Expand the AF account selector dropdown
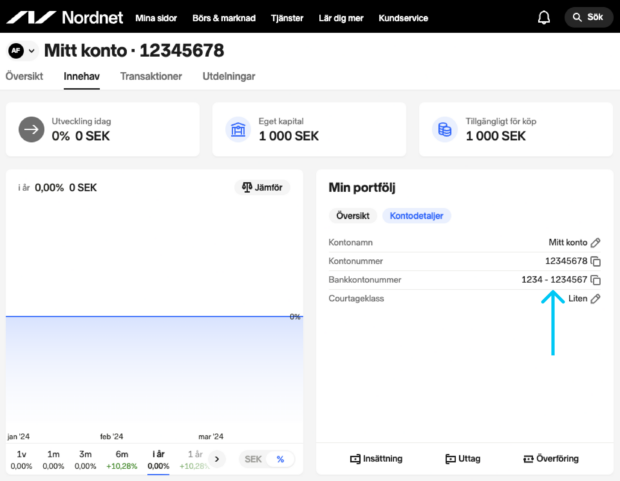The image size is (620, 481). coord(22,51)
